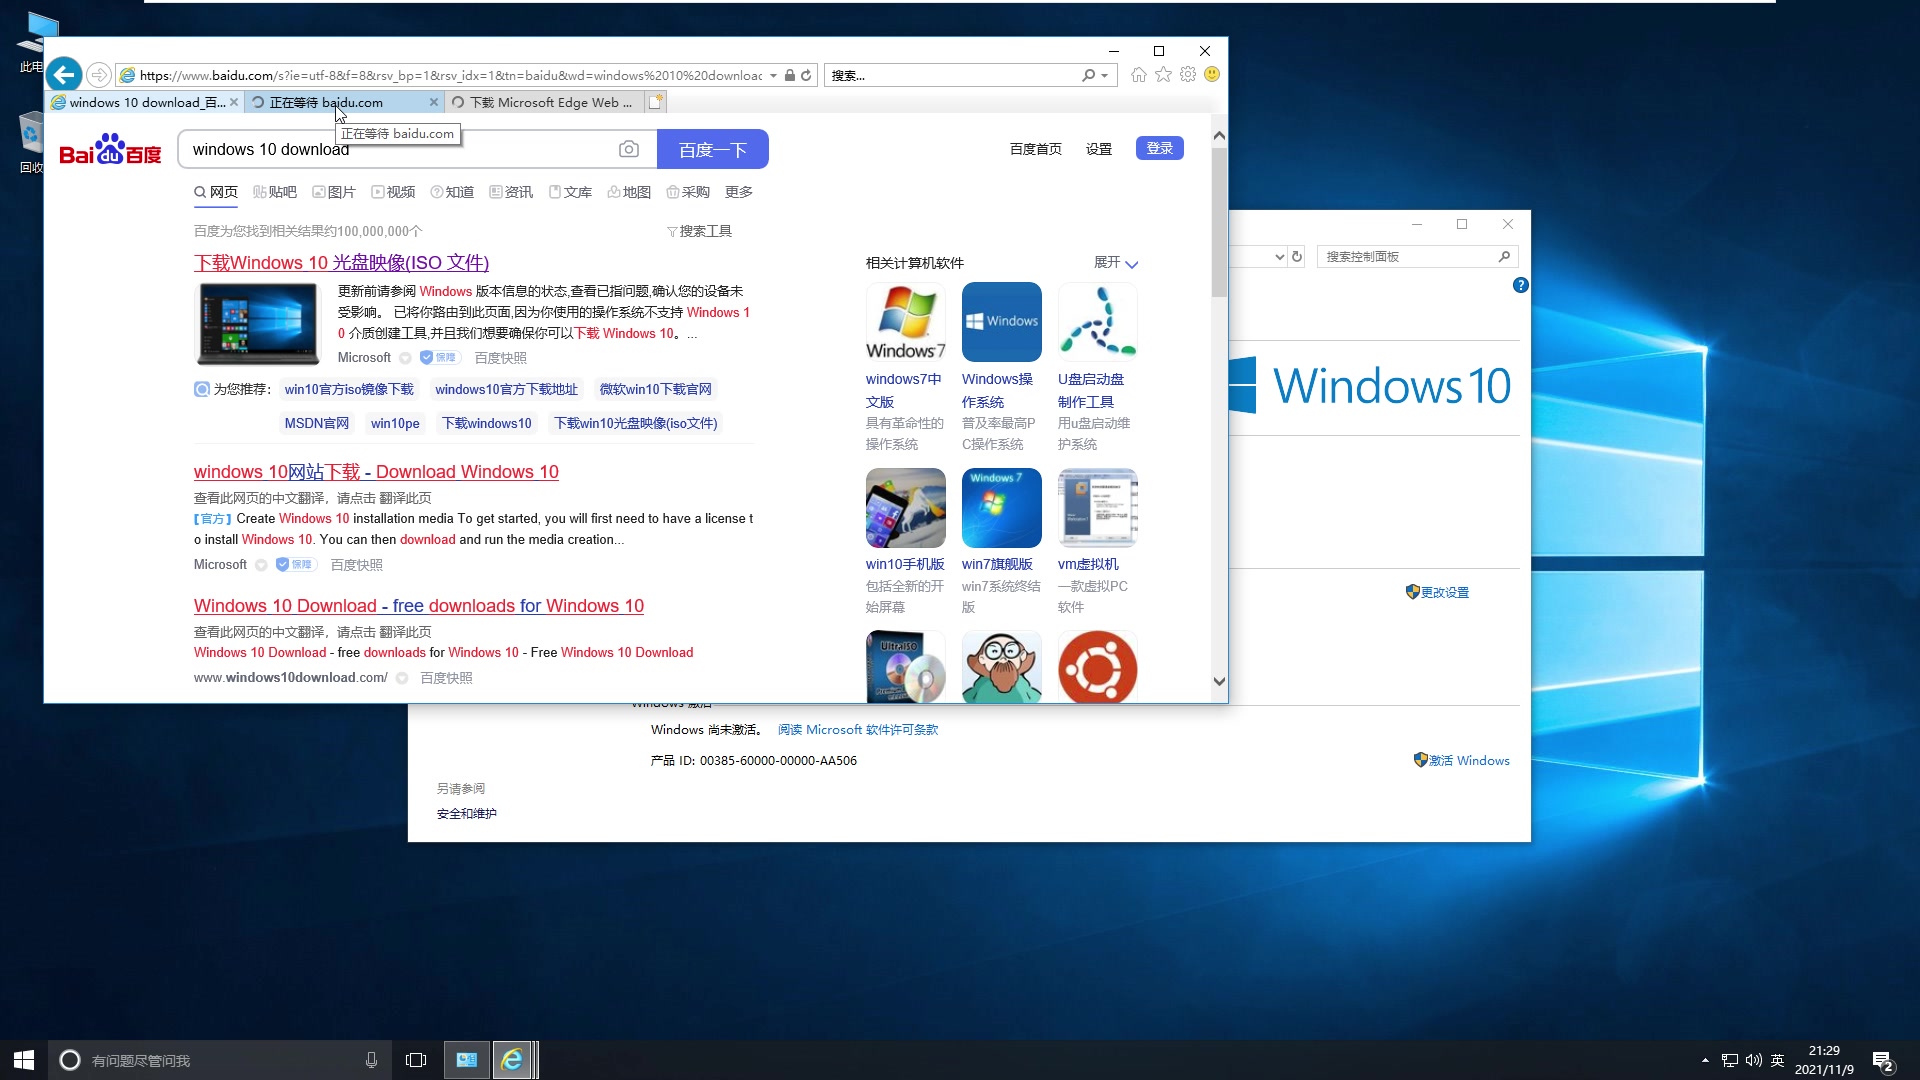This screenshot has height=1080, width=1920.
Task: Open IE favorites star icon
Action: click(1163, 75)
